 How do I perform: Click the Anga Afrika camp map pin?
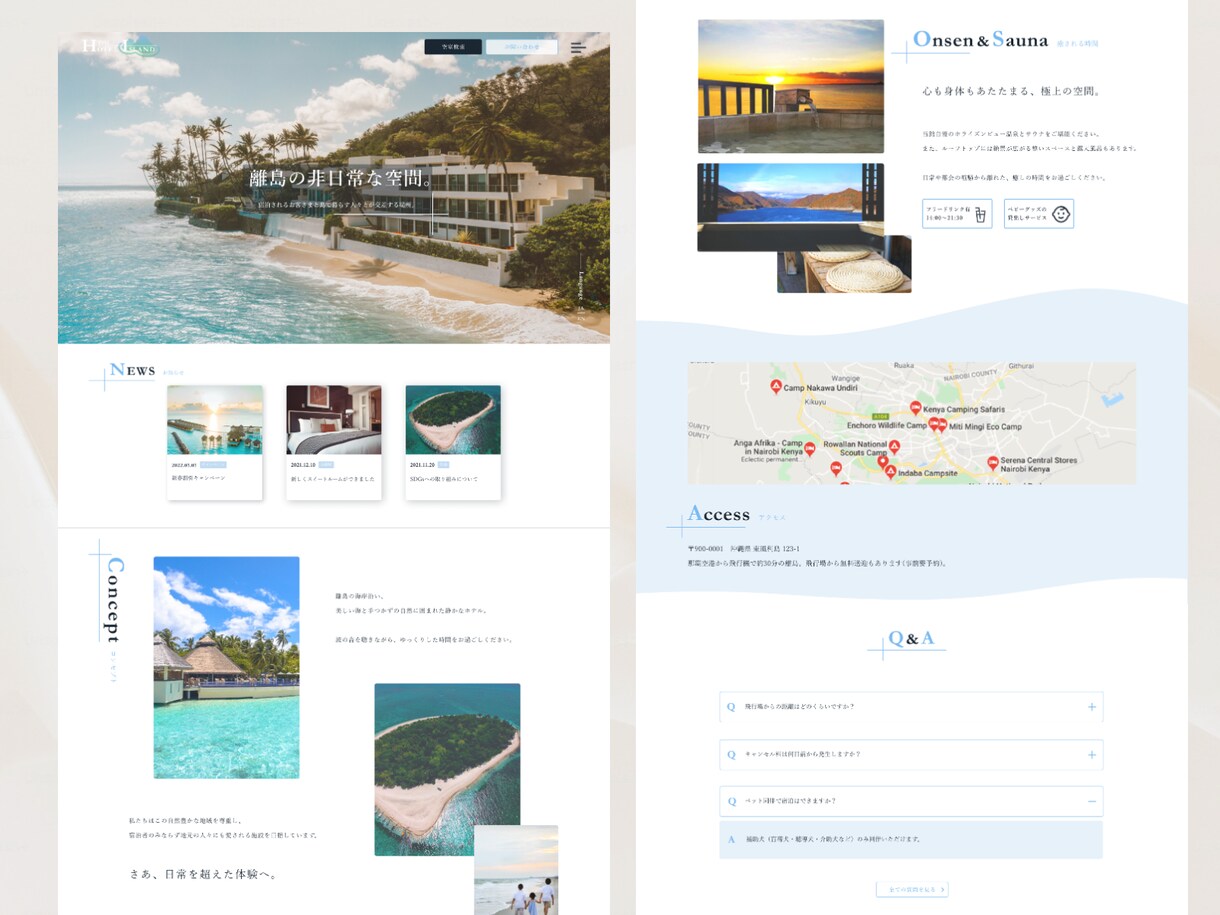click(x=811, y=448)
